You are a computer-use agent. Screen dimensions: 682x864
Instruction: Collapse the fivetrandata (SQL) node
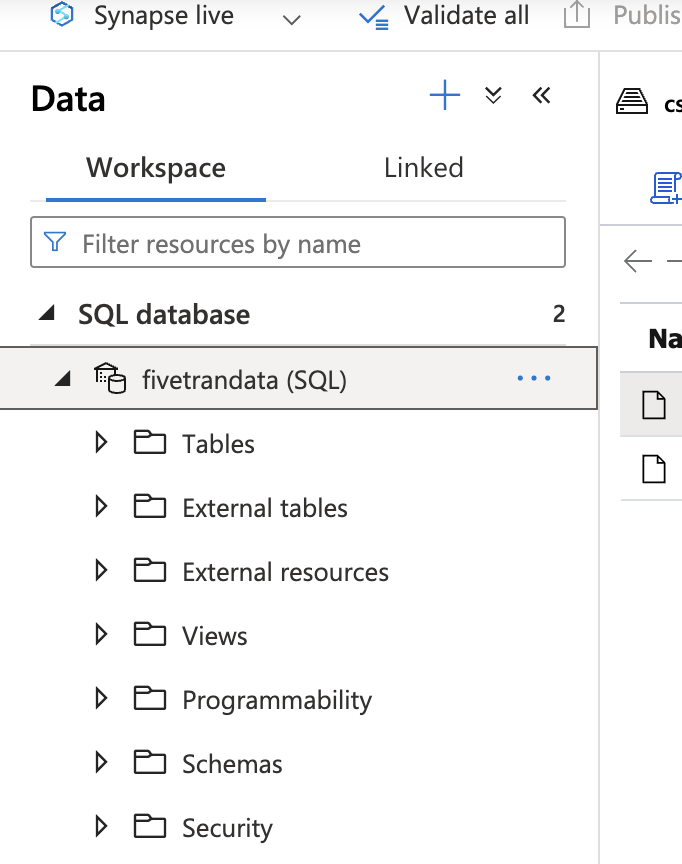[x=63, y=378]
